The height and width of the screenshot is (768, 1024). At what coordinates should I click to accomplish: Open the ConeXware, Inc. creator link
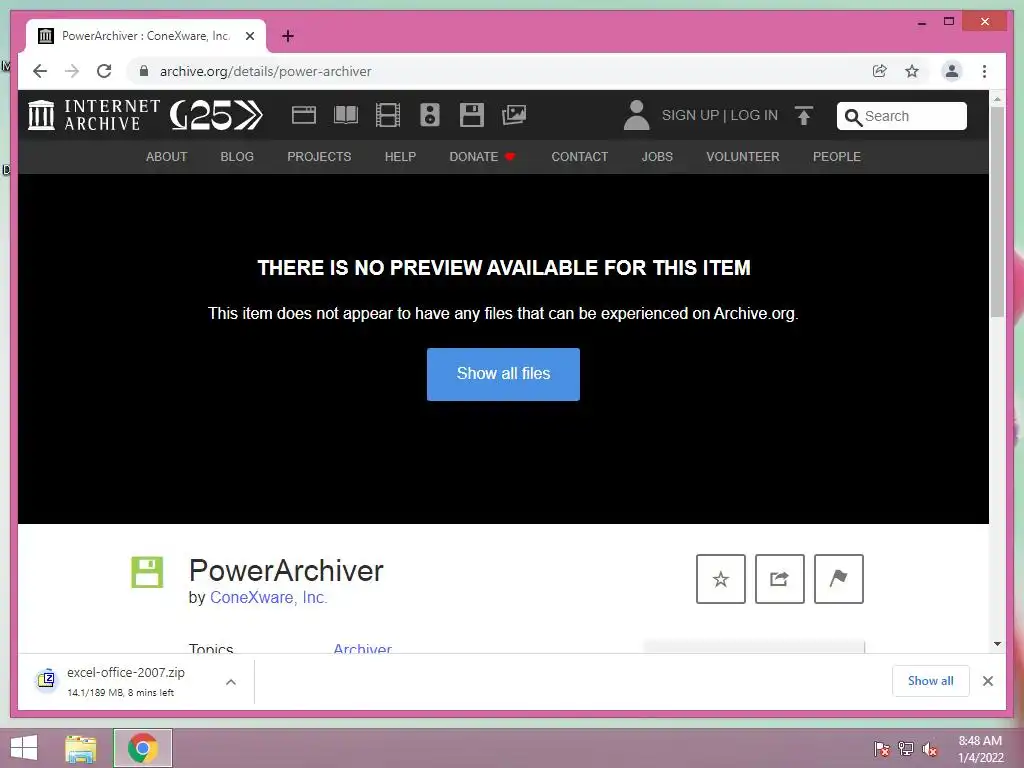click(268, 598)
